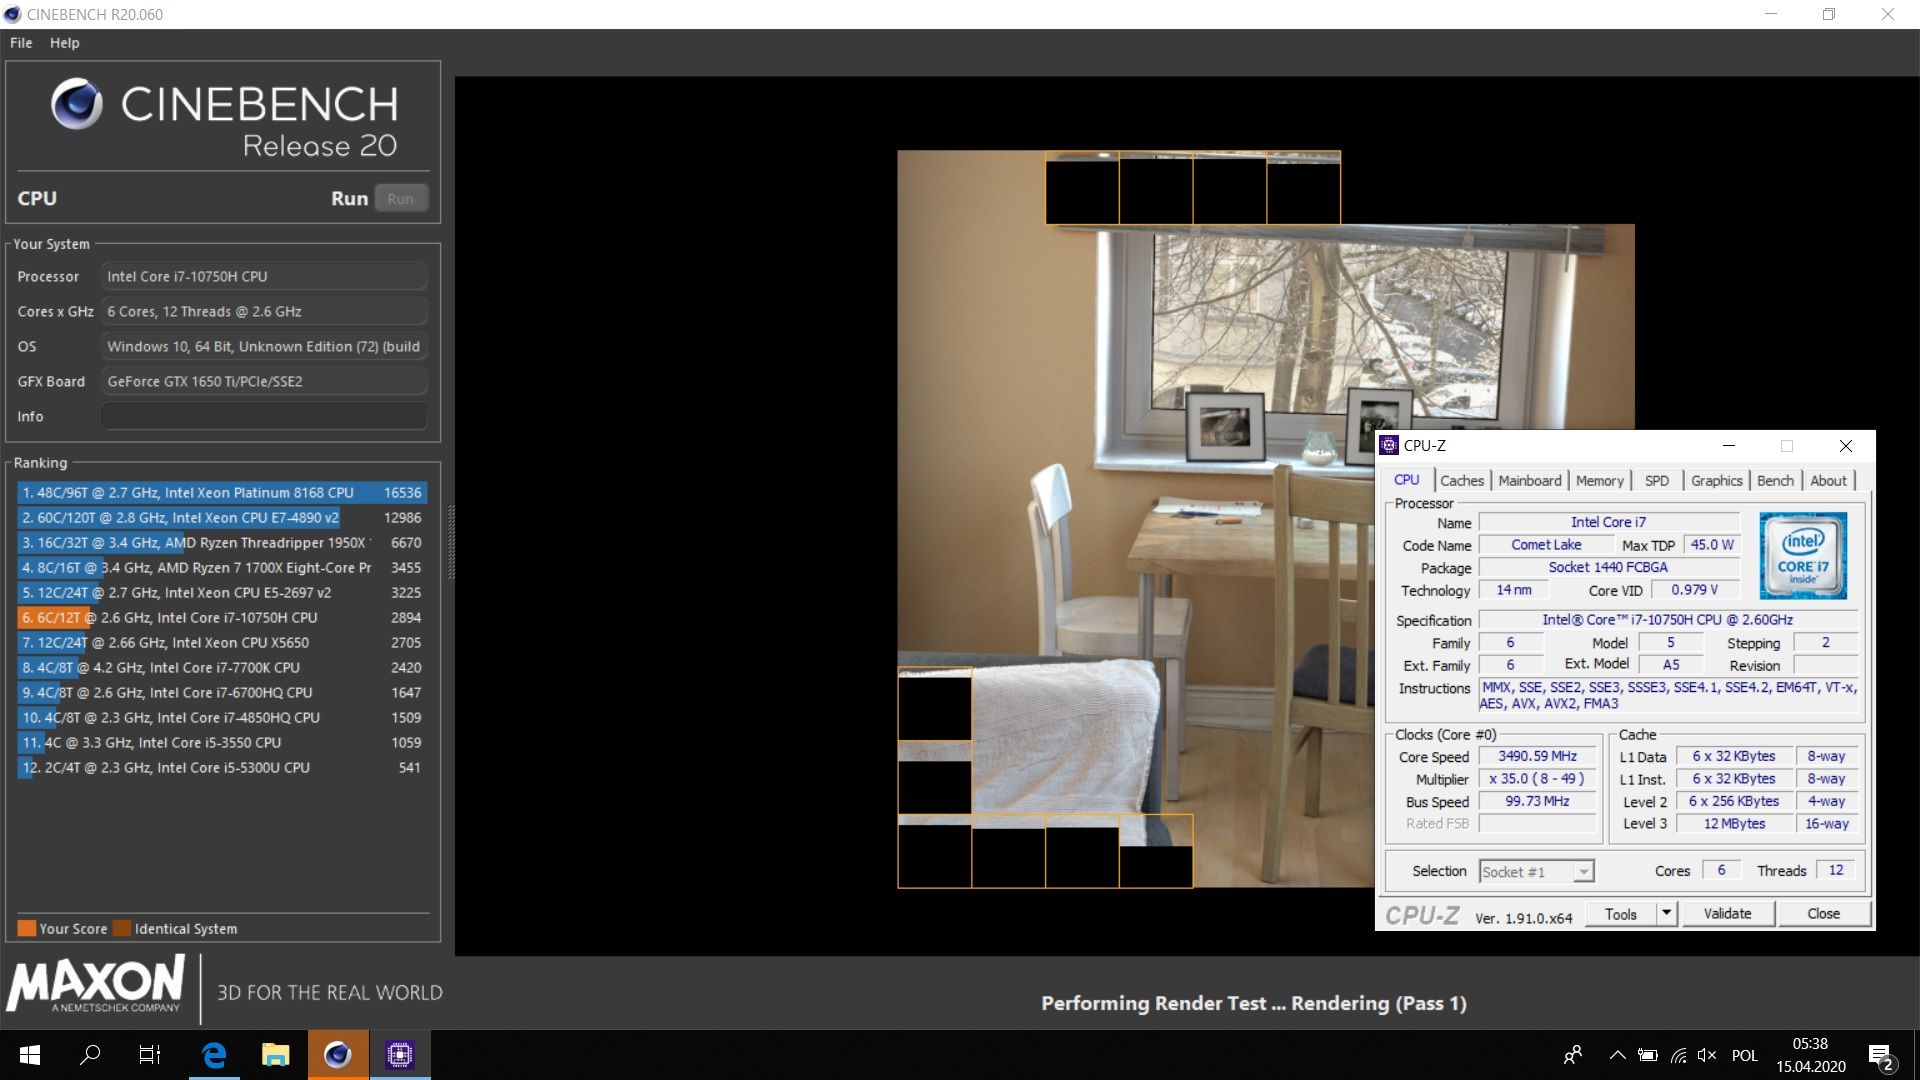
Task: Open Task View on the taskbar
Action: pos(150,1055)
